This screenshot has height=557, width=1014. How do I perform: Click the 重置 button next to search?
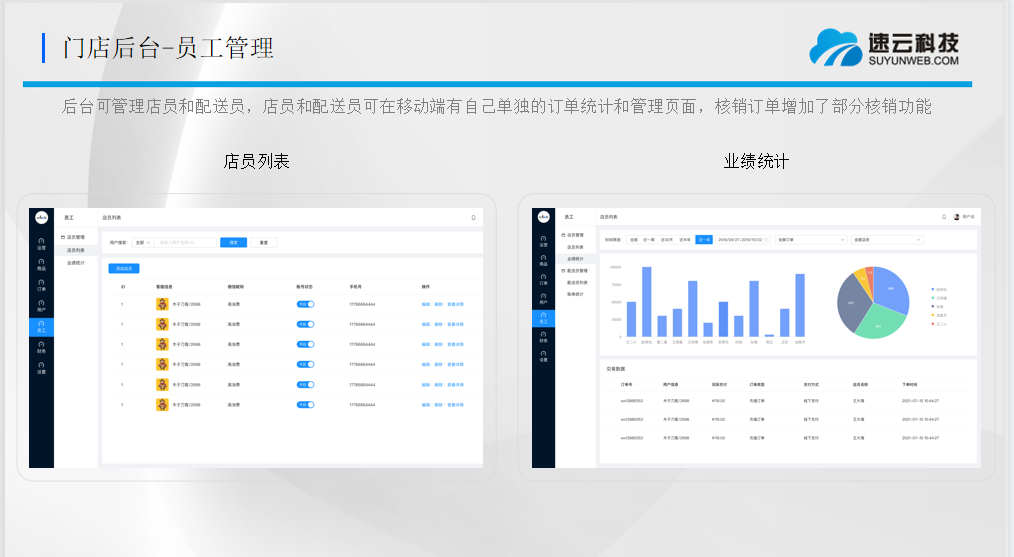pyautogui.click(x=263, y=242)
